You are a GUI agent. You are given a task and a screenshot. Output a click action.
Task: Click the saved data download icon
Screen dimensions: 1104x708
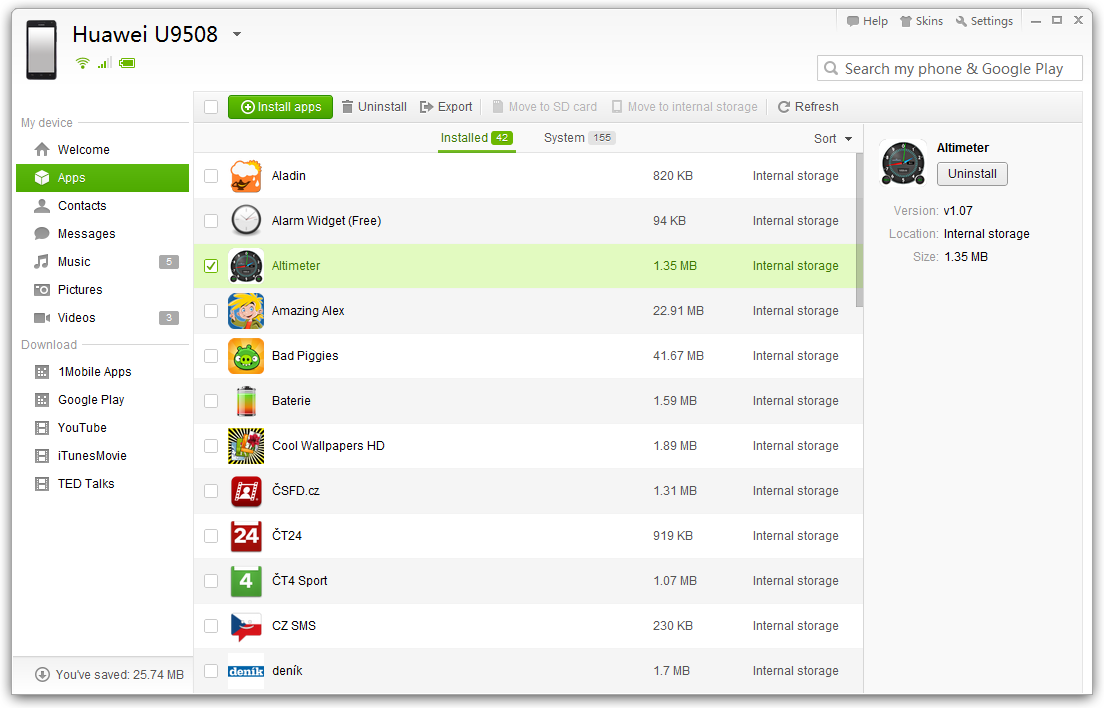42,674
